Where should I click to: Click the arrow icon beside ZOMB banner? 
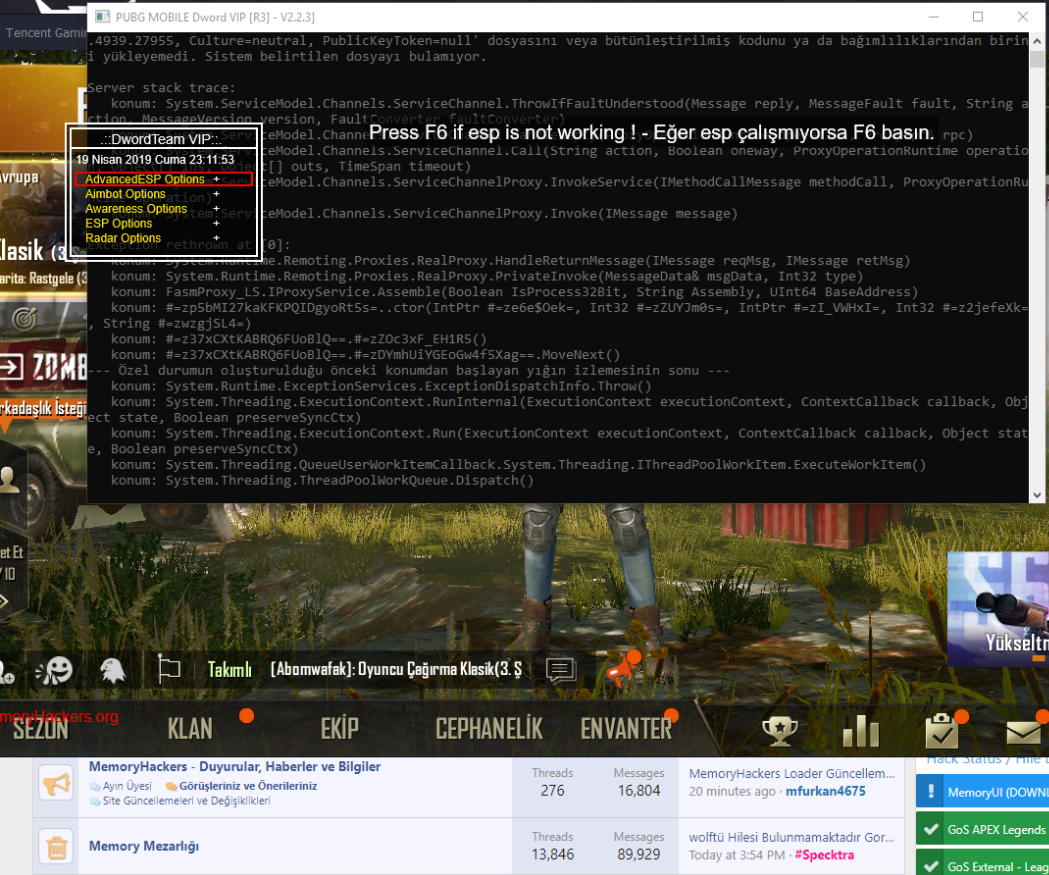11,367
